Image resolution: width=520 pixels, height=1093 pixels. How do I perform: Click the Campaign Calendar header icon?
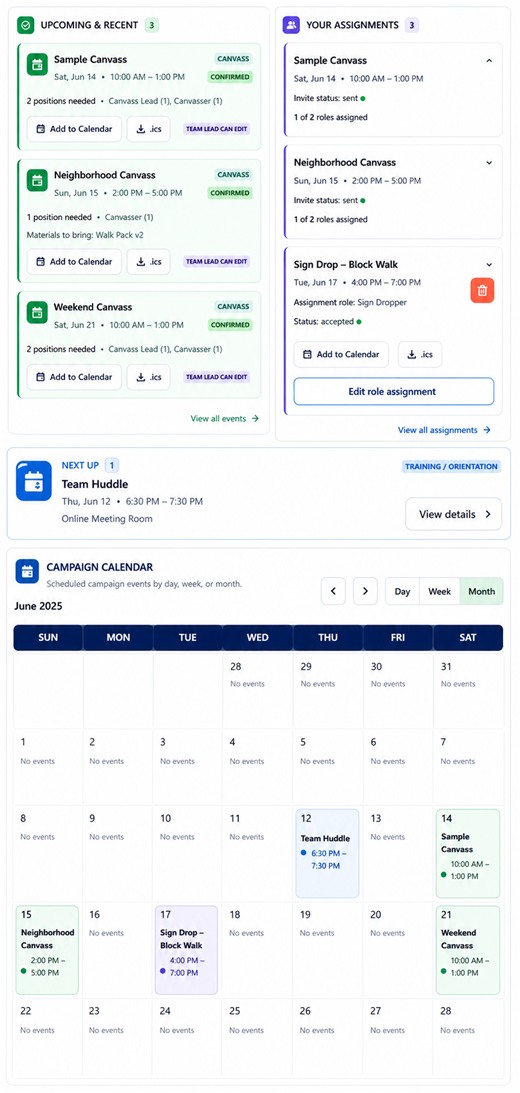click(27, 572)
